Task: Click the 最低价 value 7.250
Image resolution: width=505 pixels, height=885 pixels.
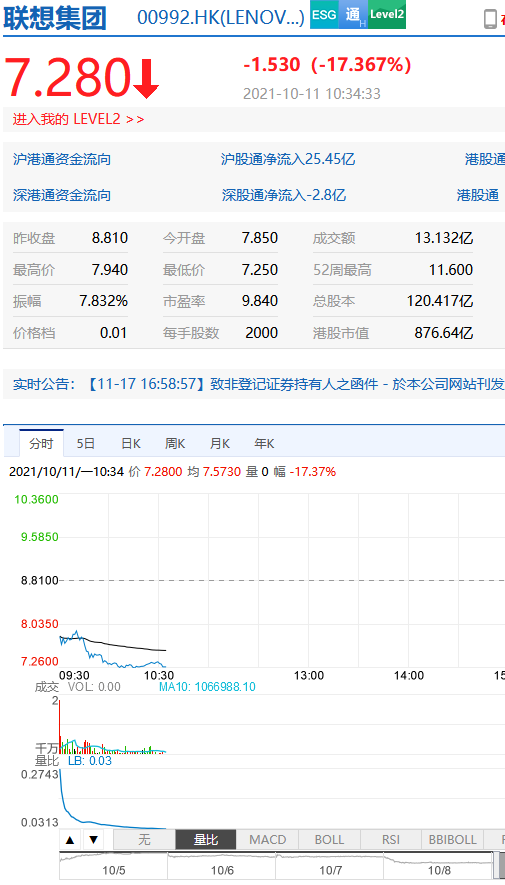Action: pos(260,270)
